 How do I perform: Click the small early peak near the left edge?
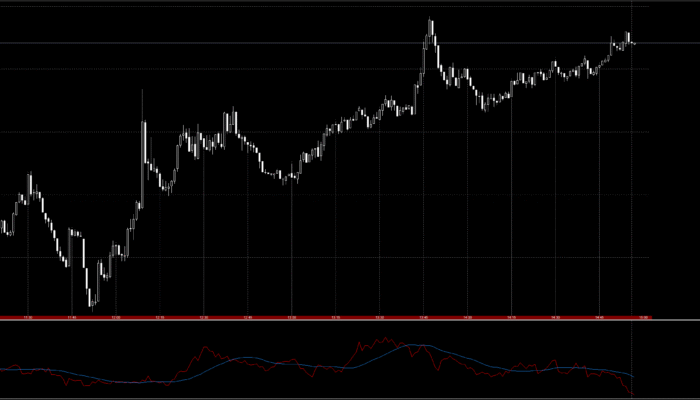click(30, 180)
